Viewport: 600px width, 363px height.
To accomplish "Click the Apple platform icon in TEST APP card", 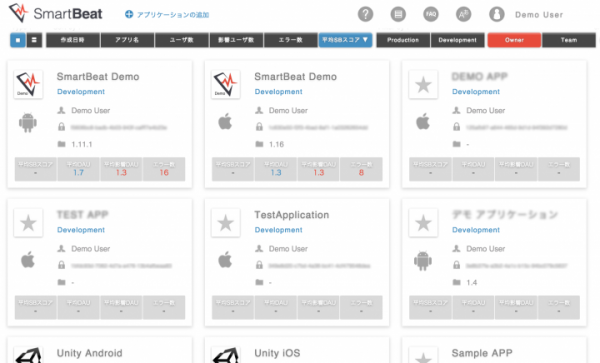I will click(x=28, y=260).
